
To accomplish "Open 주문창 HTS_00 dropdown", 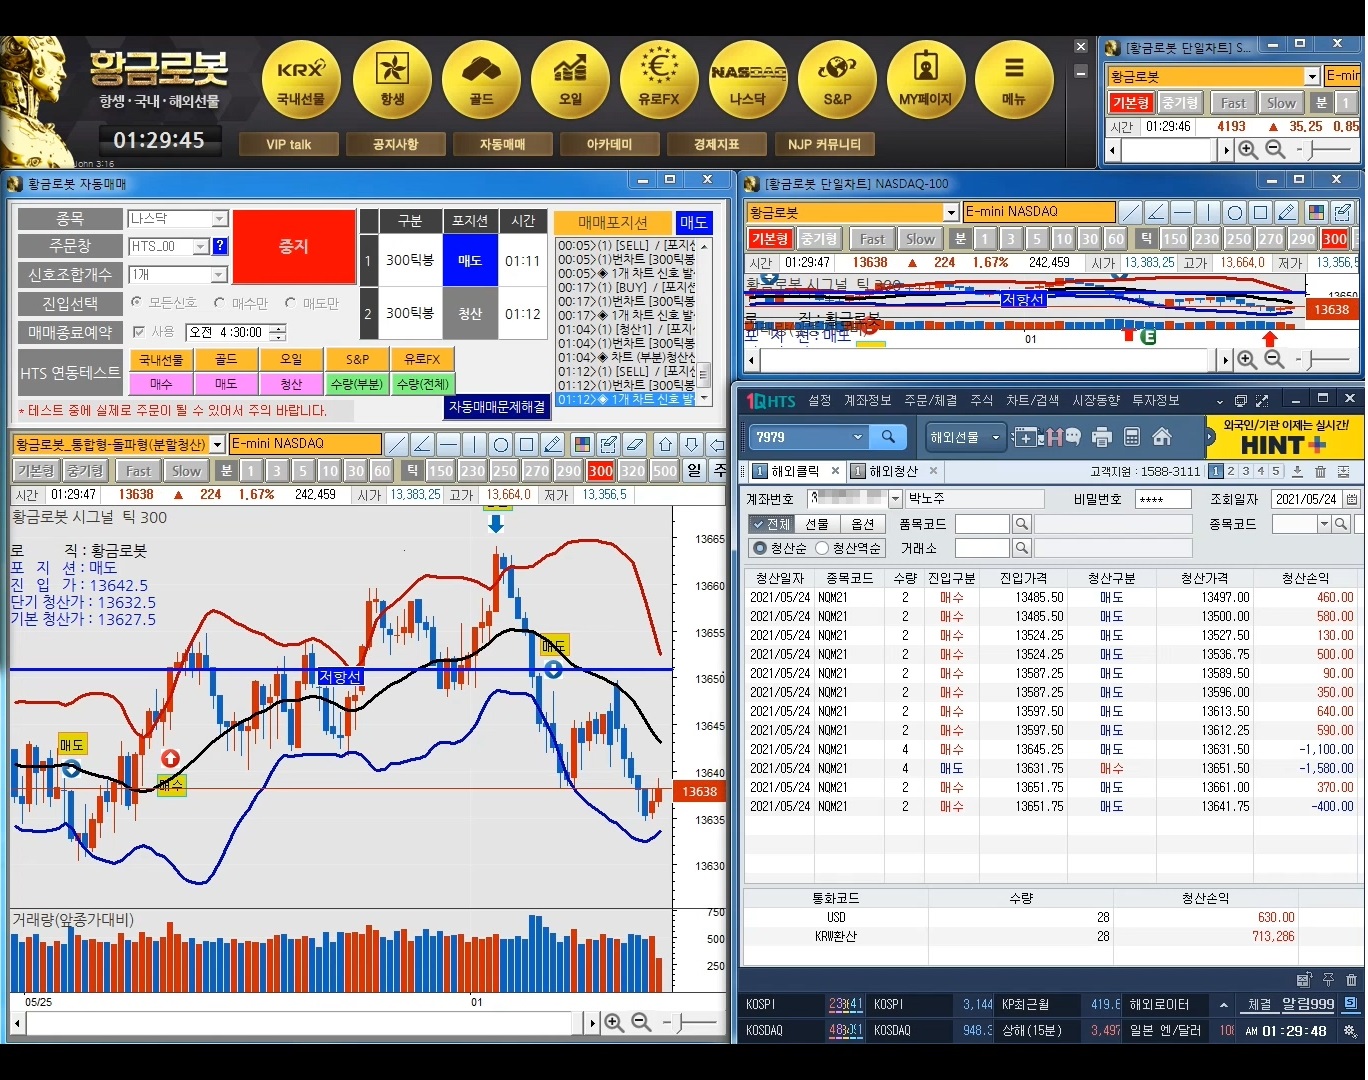I will tap(200, 246).
